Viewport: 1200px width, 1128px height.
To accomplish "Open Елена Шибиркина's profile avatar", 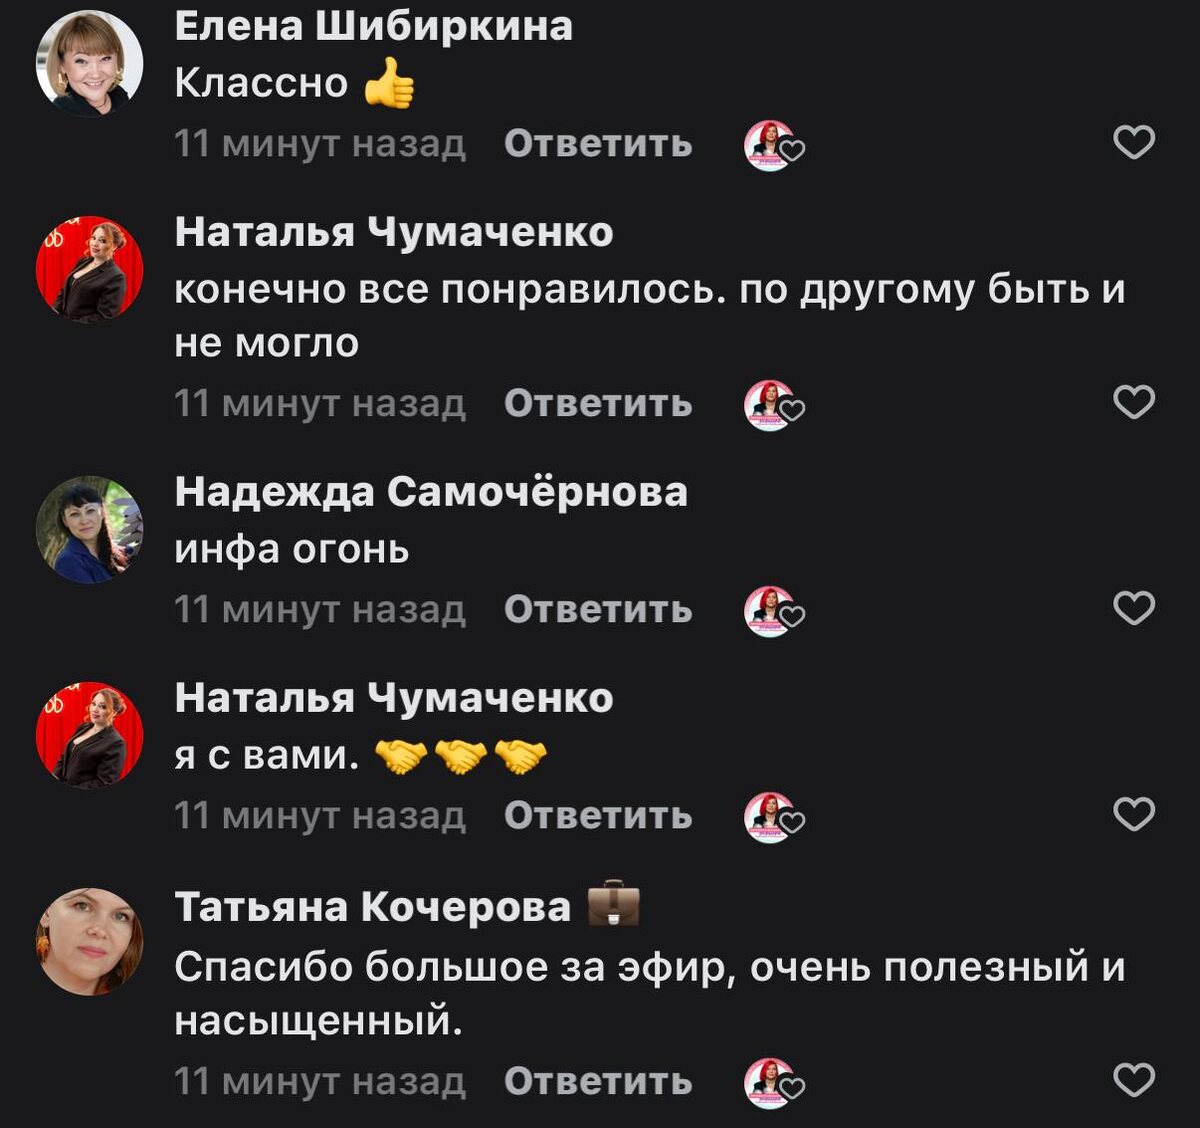I will [x=90, y=64].
